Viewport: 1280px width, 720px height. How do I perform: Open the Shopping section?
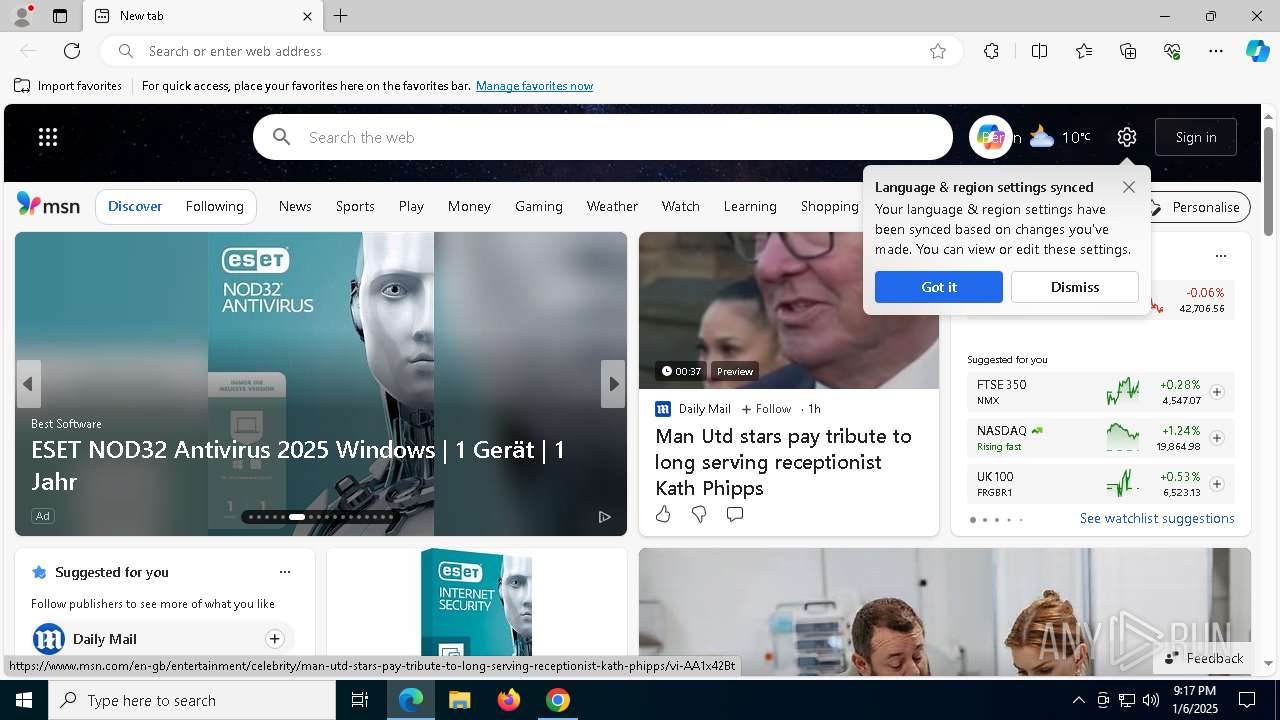(829, 206)
